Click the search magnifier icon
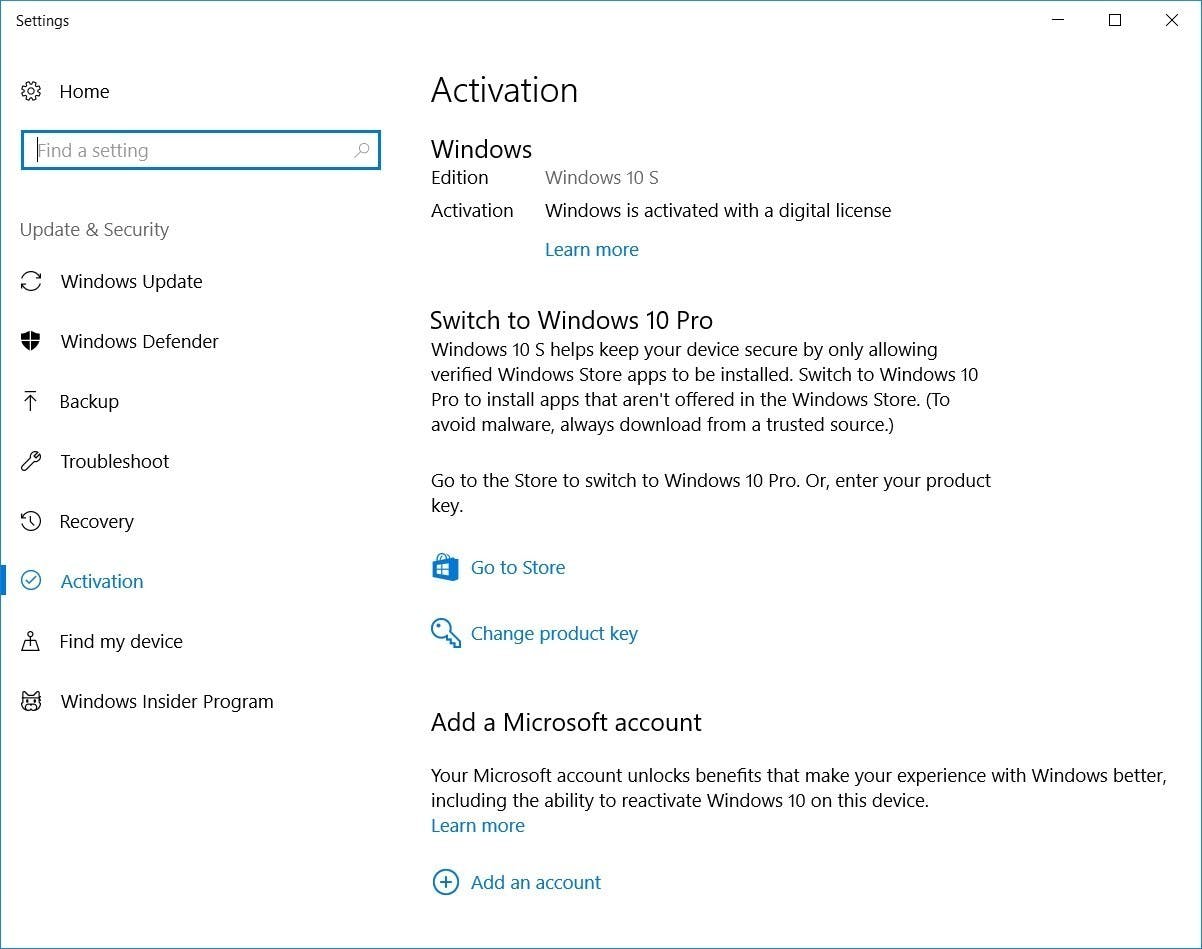Viewport: 1202px width, 949px height. pos(362,150)
